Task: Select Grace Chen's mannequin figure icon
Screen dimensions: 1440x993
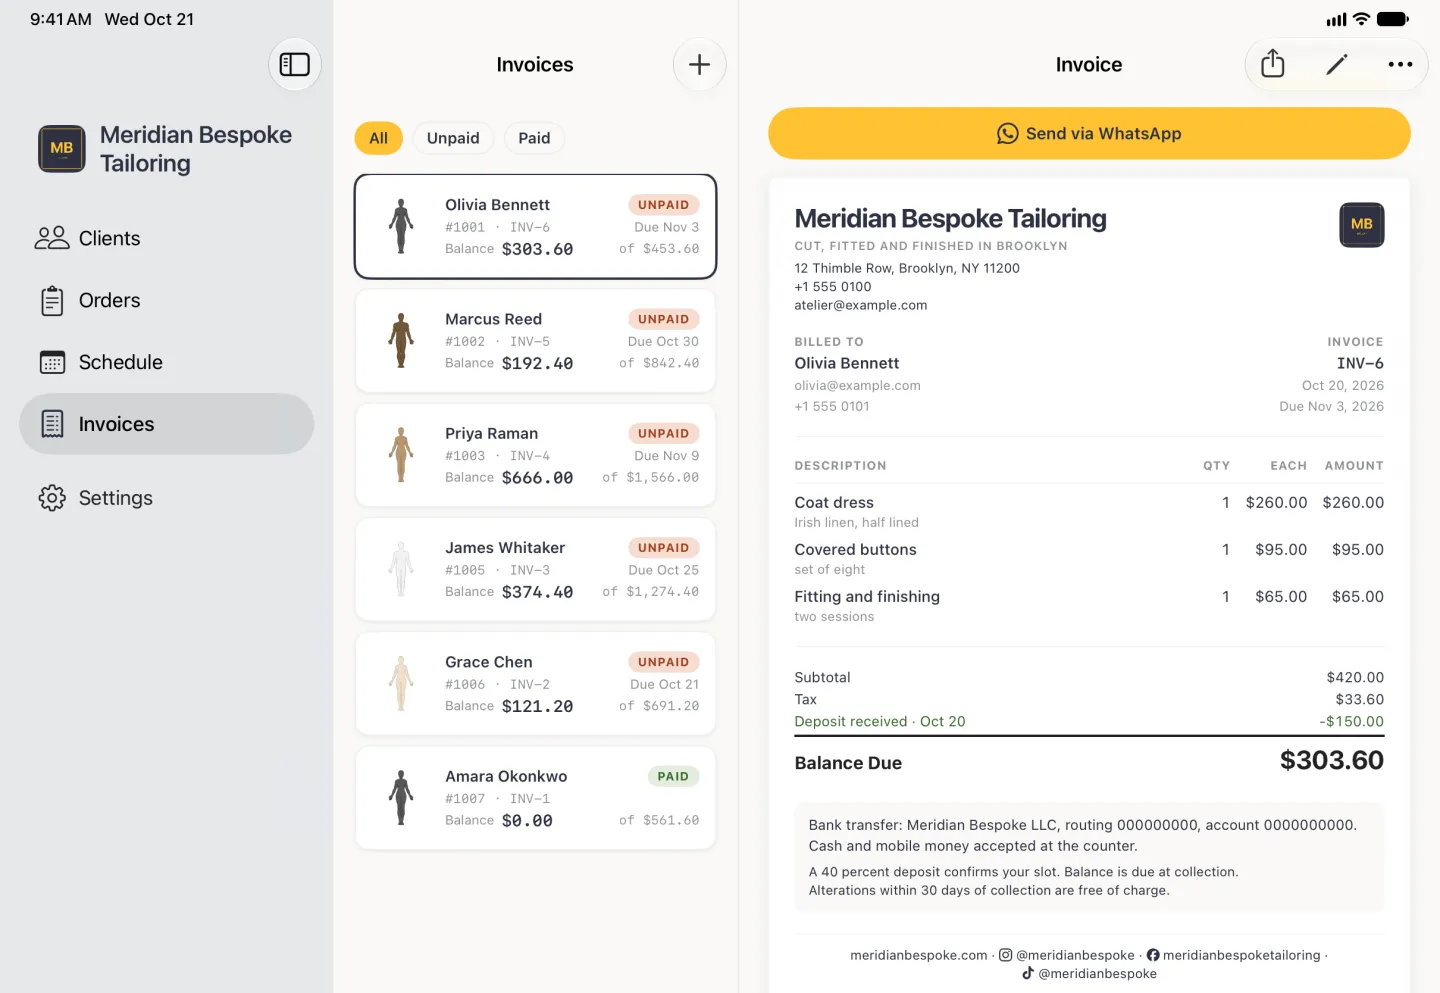Action: click(x=402, y=683)
